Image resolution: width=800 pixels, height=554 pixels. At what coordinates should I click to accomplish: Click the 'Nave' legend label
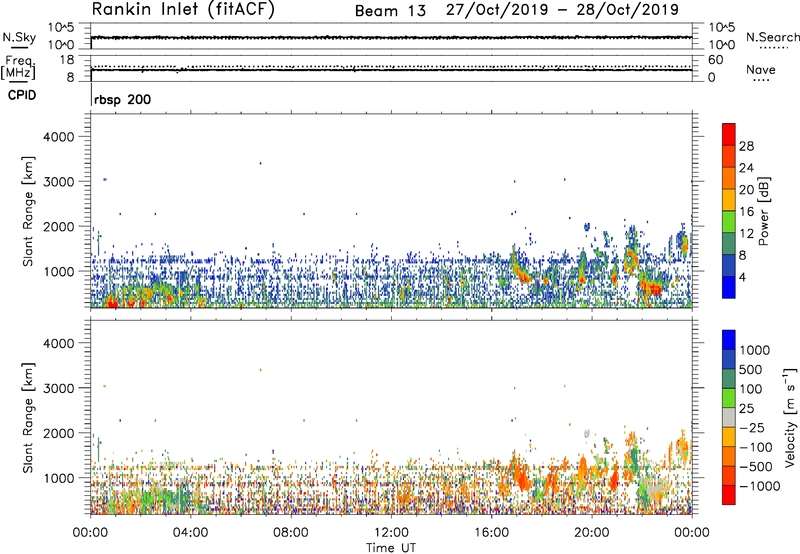coord(761,69)
